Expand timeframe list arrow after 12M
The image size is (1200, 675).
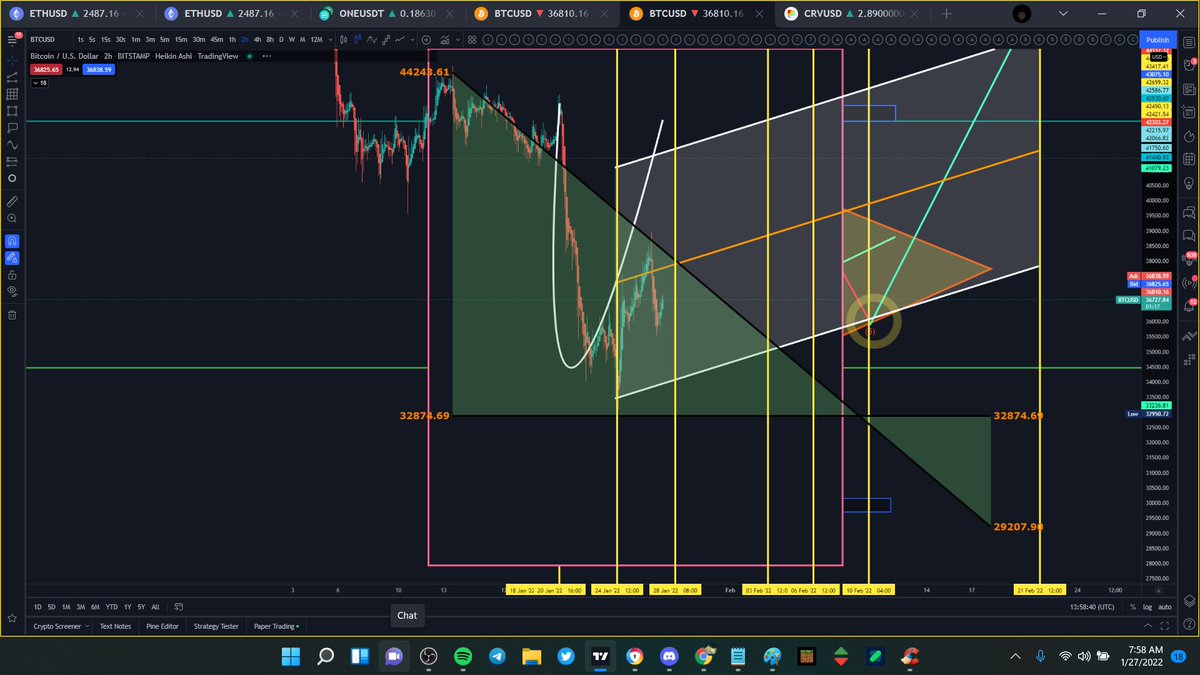pos(330,39)
